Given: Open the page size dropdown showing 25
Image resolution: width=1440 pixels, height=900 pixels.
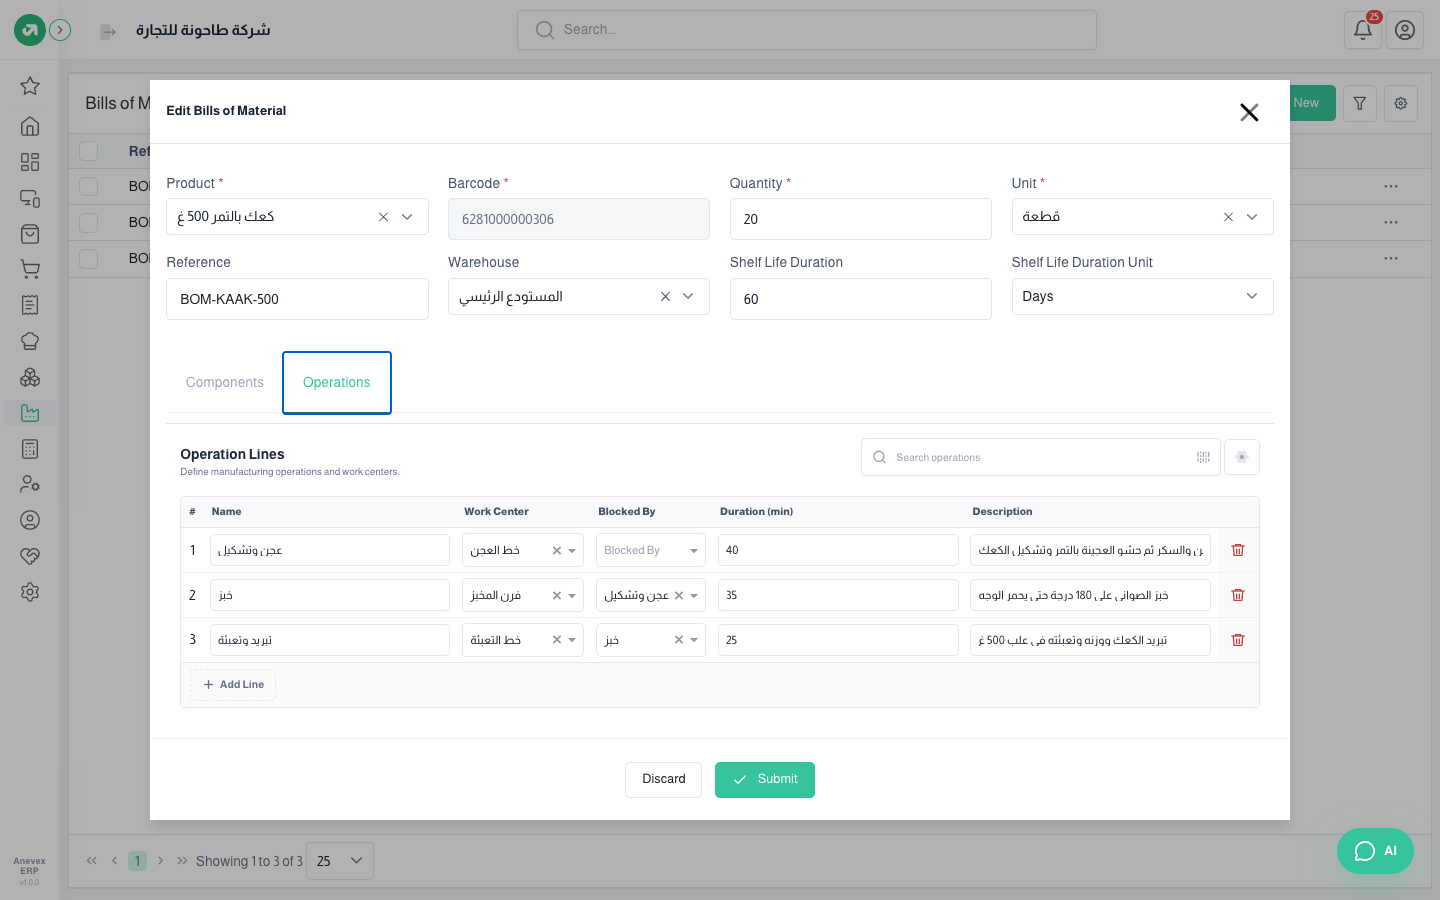Looking at the screenshot, I should [340, 861].
